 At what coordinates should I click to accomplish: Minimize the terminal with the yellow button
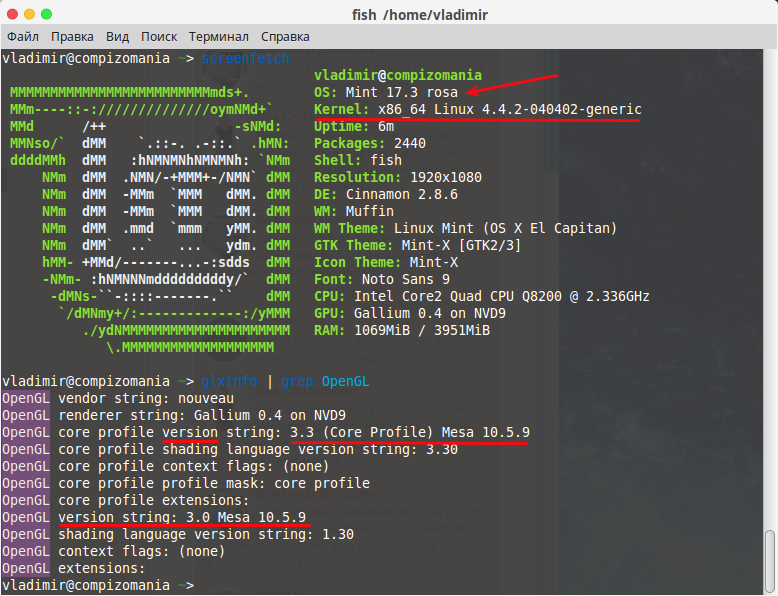pyautogui.click(x=29, y=14)
